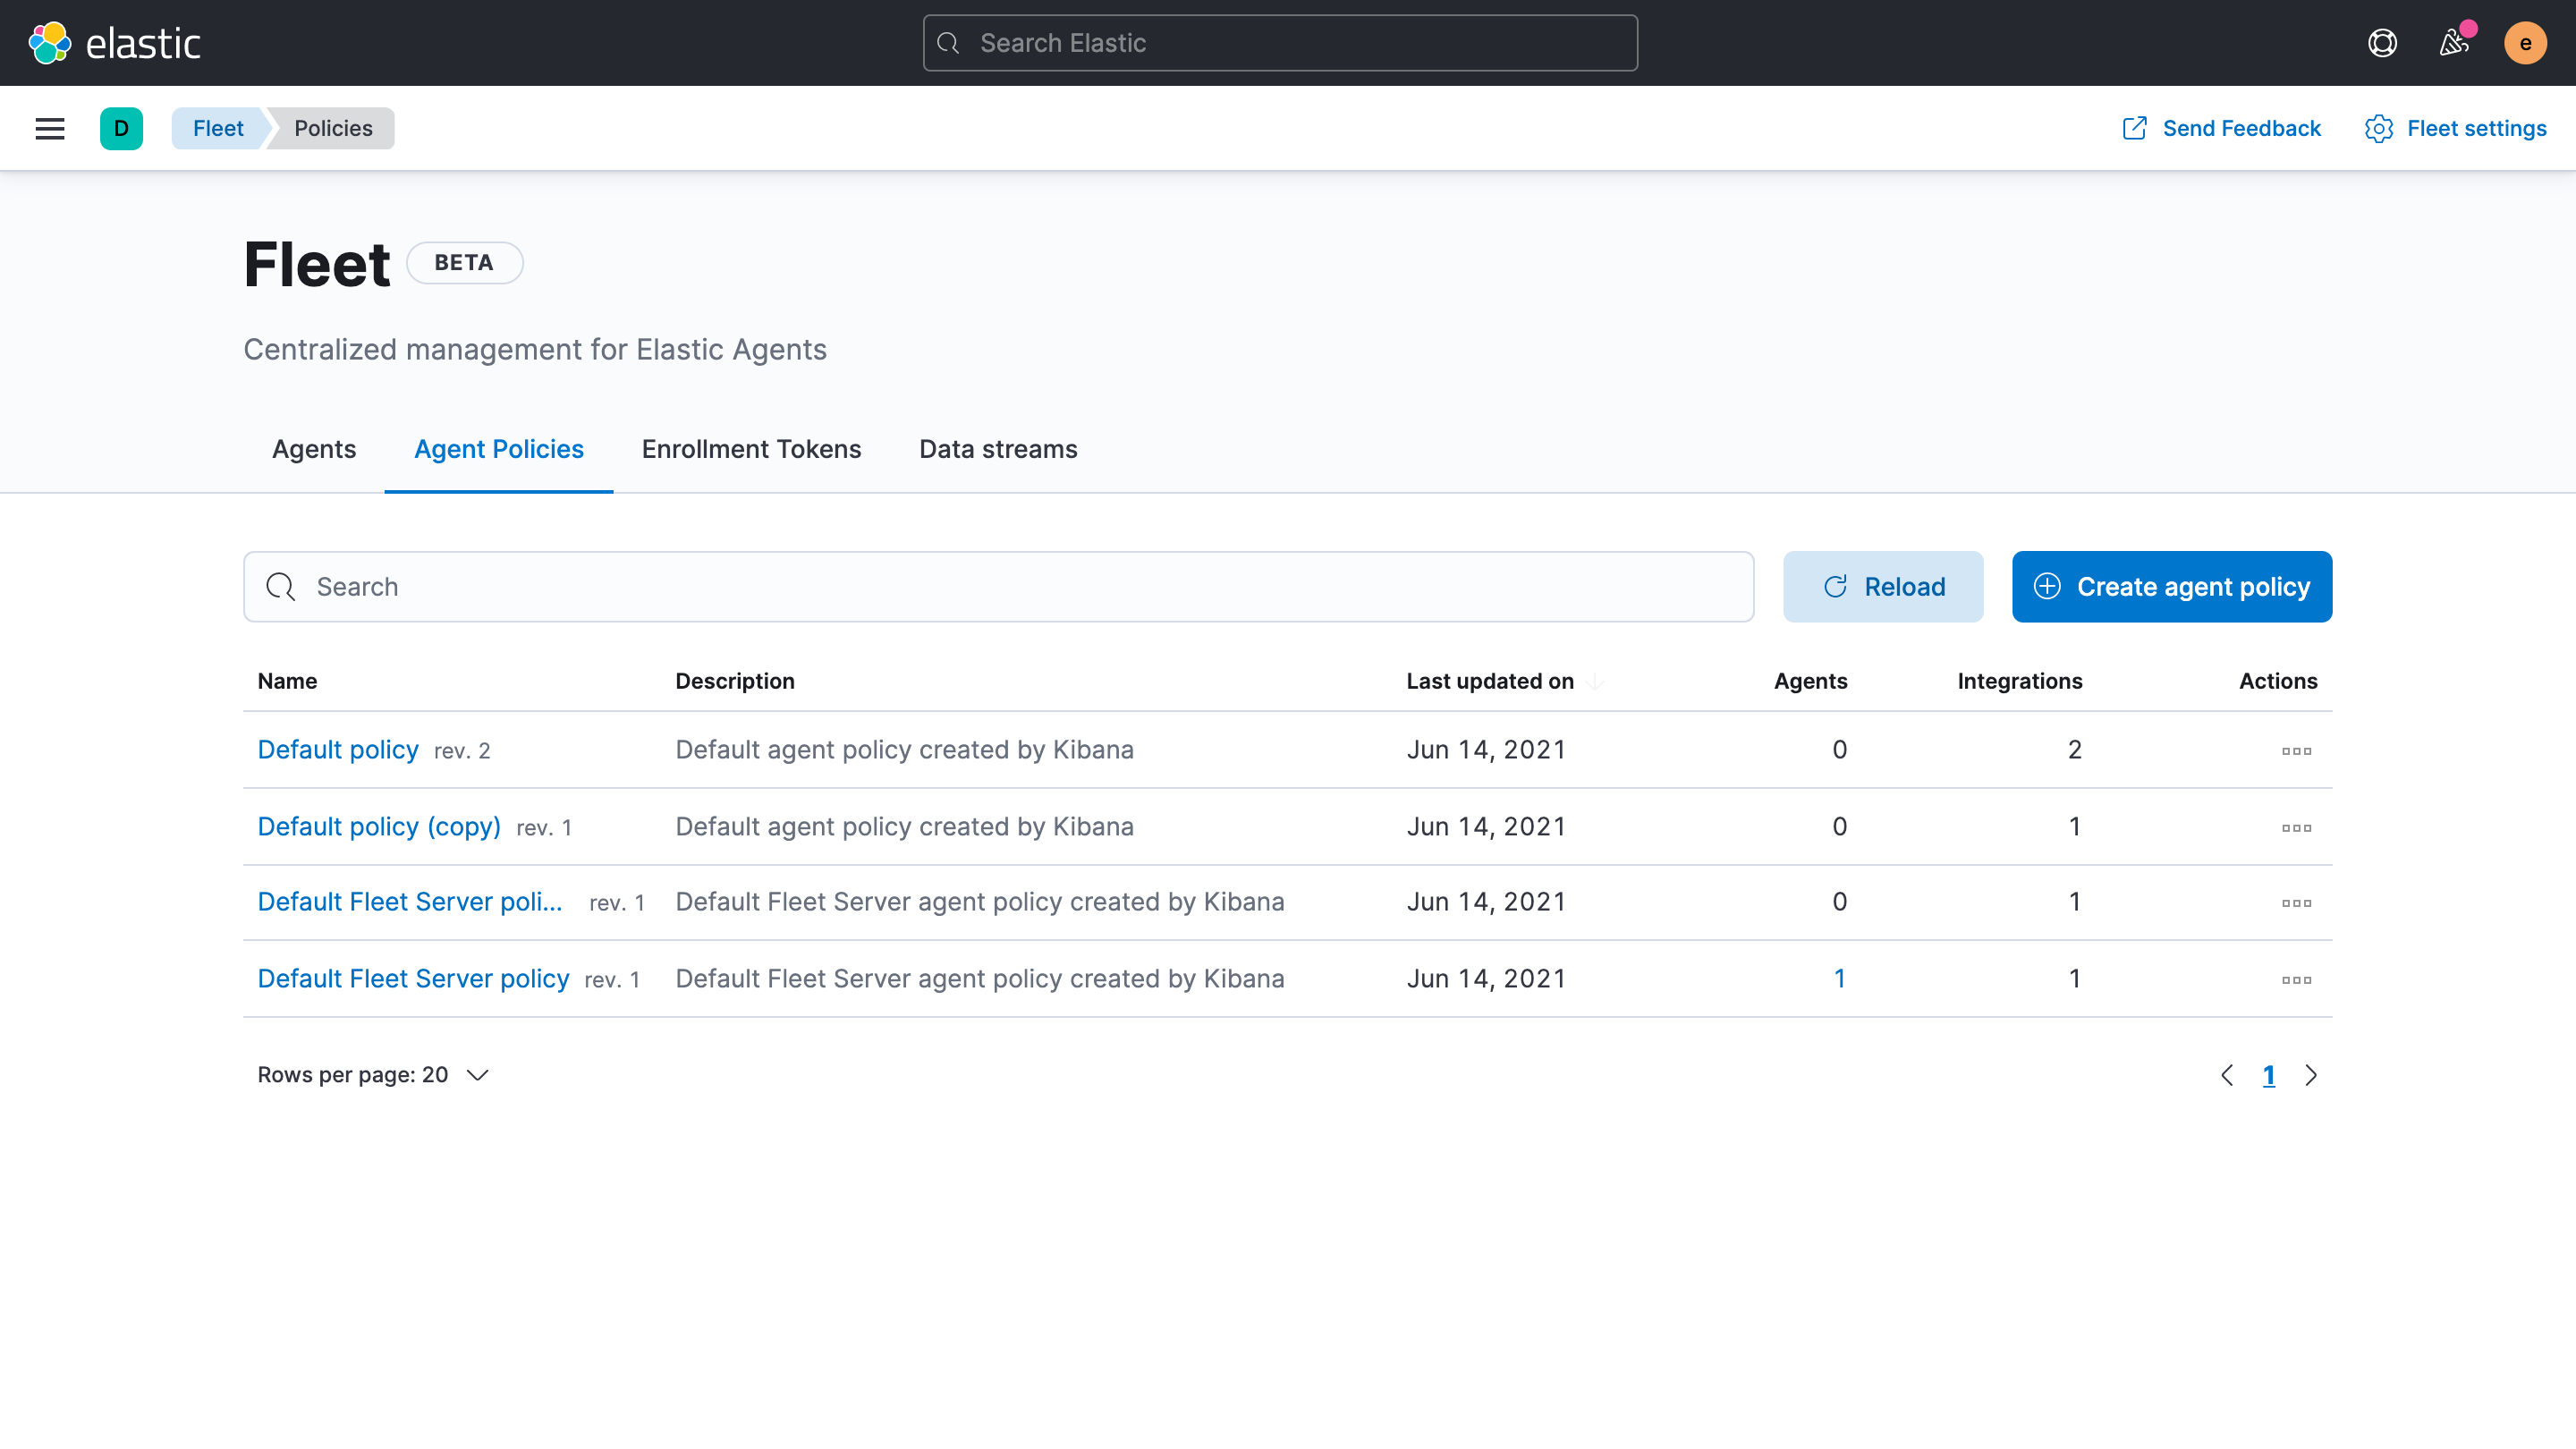Viewport: 2576px width, 1449px height.
Task: Expand the Rows per page dropdown
Action: pyautogui.click(x=372, y=1075)
